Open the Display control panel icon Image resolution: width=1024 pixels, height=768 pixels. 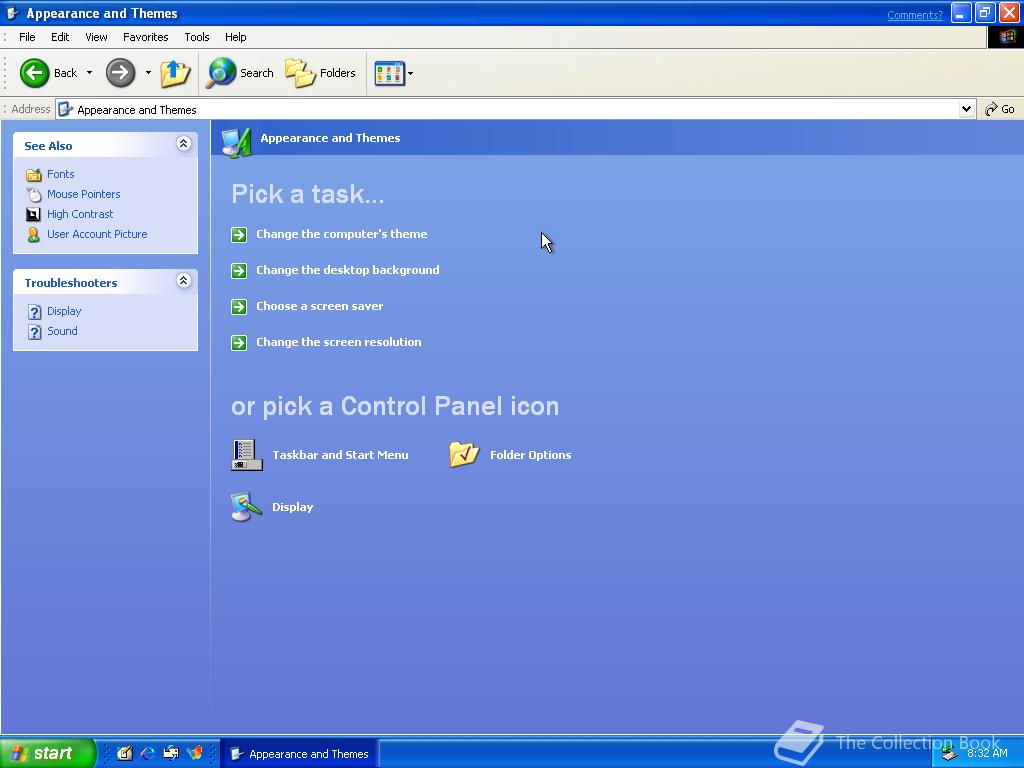246,507
